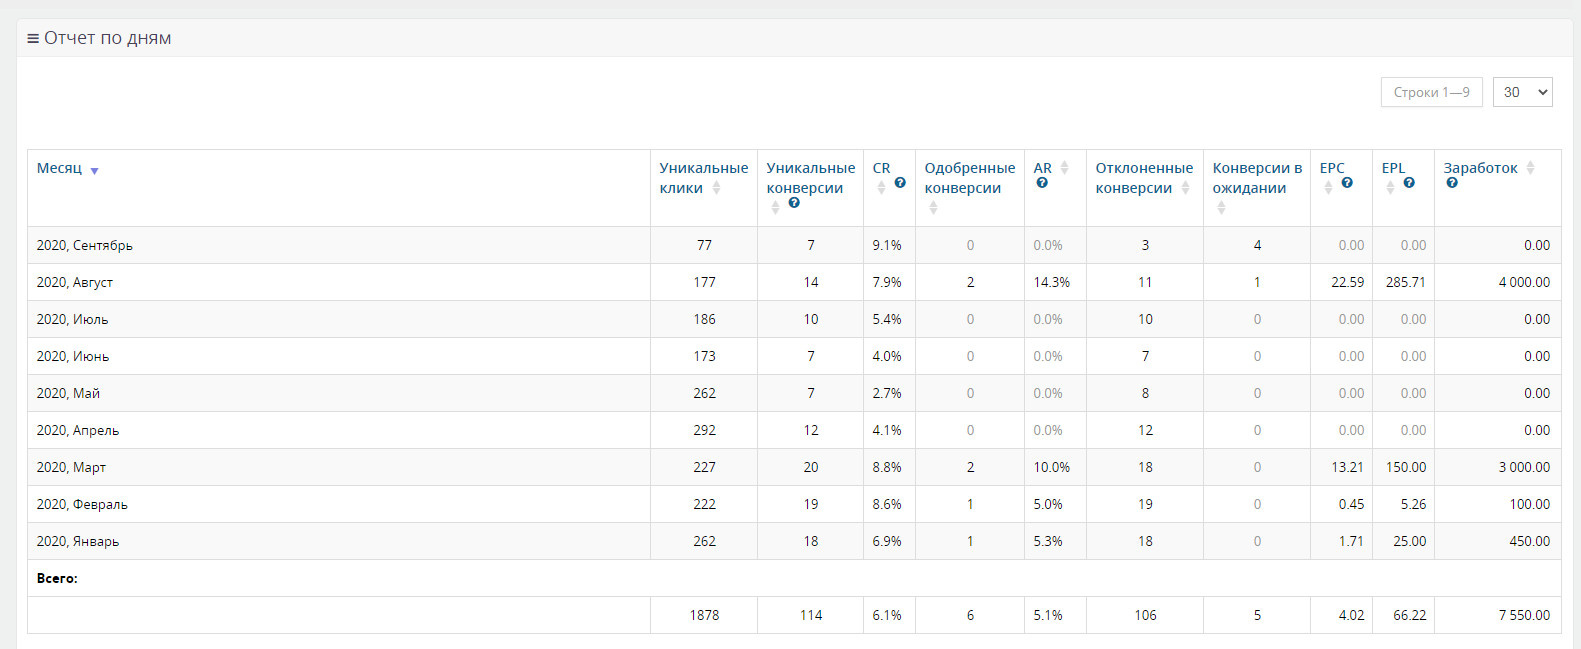Click sort arrows next to Уникальные клики
This screenshot has height=649, width=1581.
716,188
